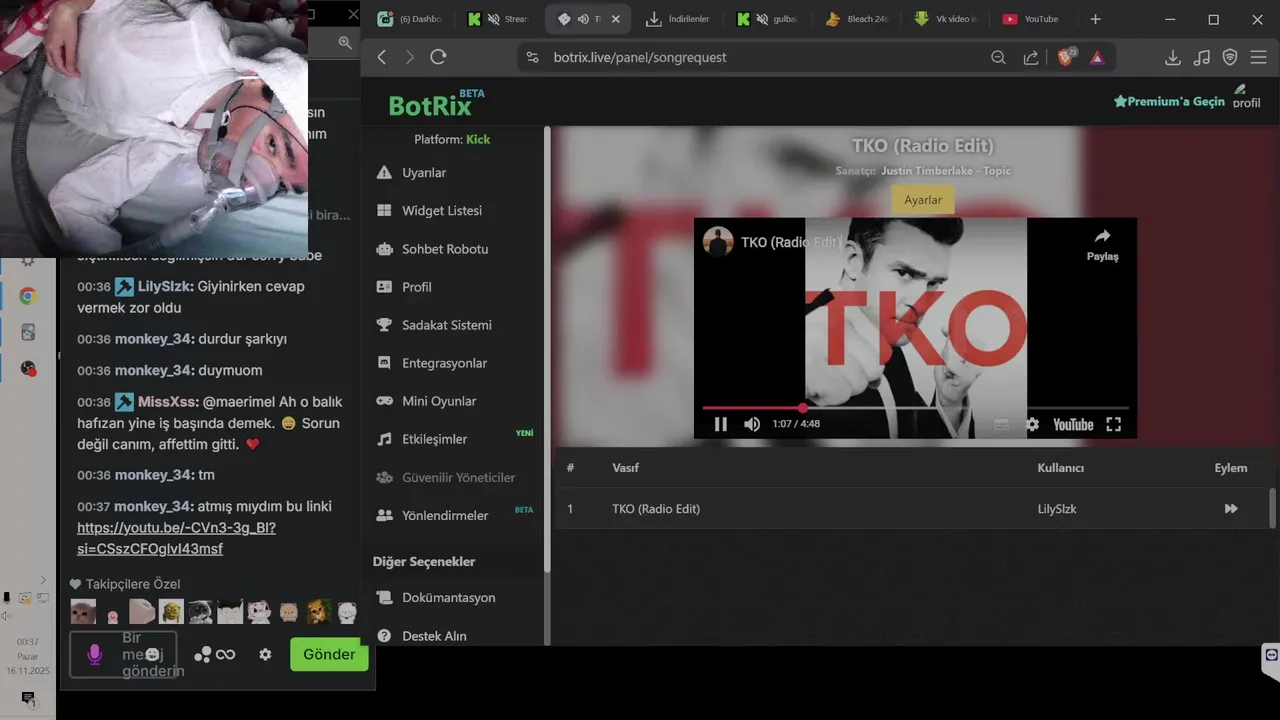Open browser downloads icon
The image size is (1280, 720).
(x=1173, y=57)
